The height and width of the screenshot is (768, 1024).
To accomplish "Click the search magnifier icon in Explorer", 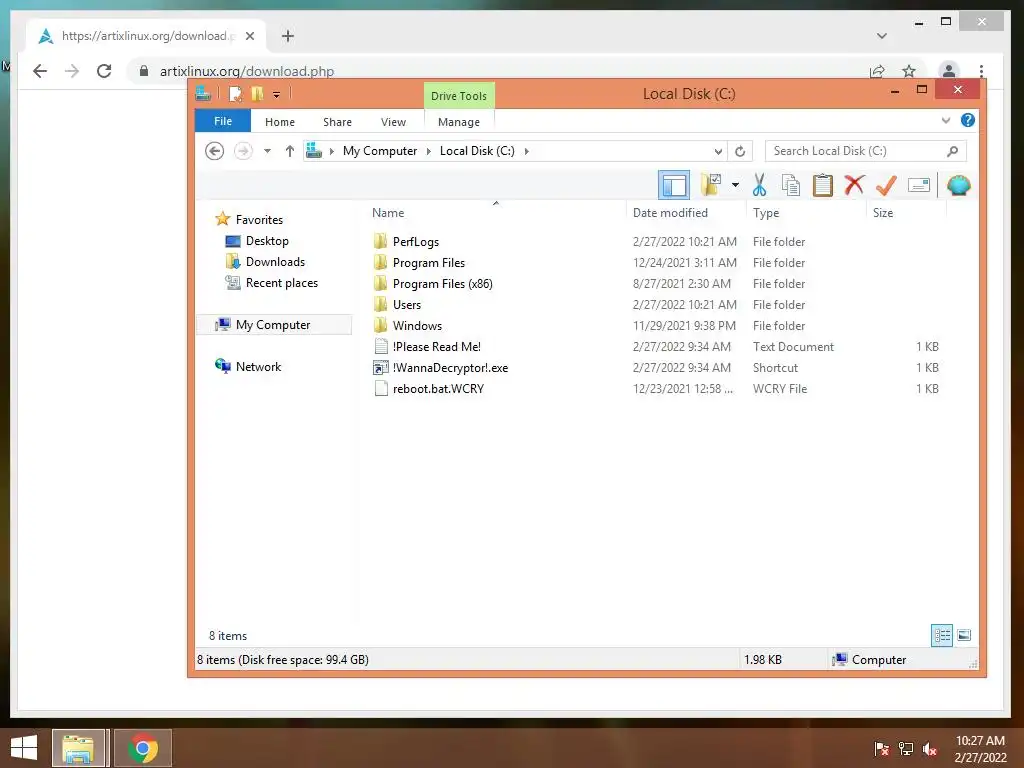I will 953,151.
